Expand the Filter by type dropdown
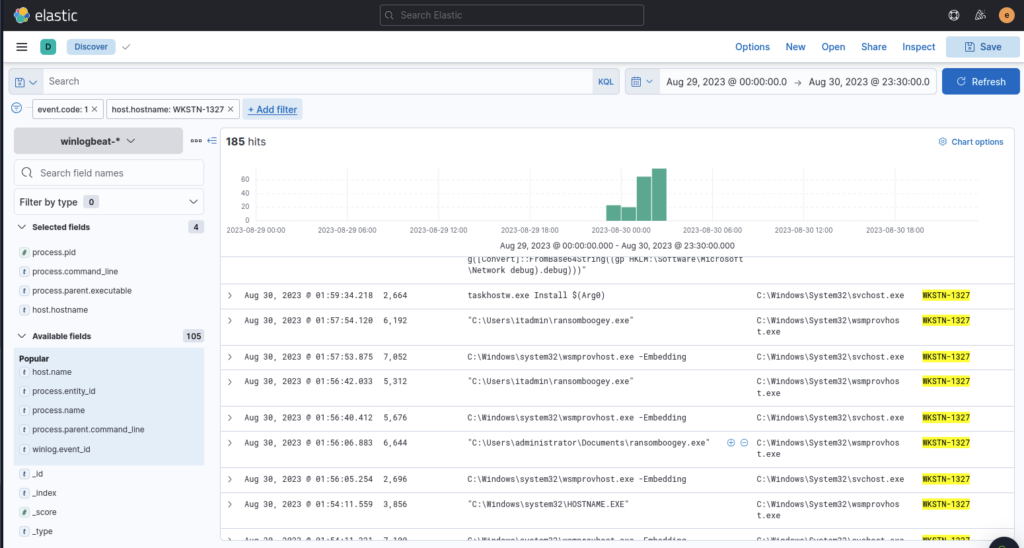Viewport: 1024px width, 548px height. (108, 202)
